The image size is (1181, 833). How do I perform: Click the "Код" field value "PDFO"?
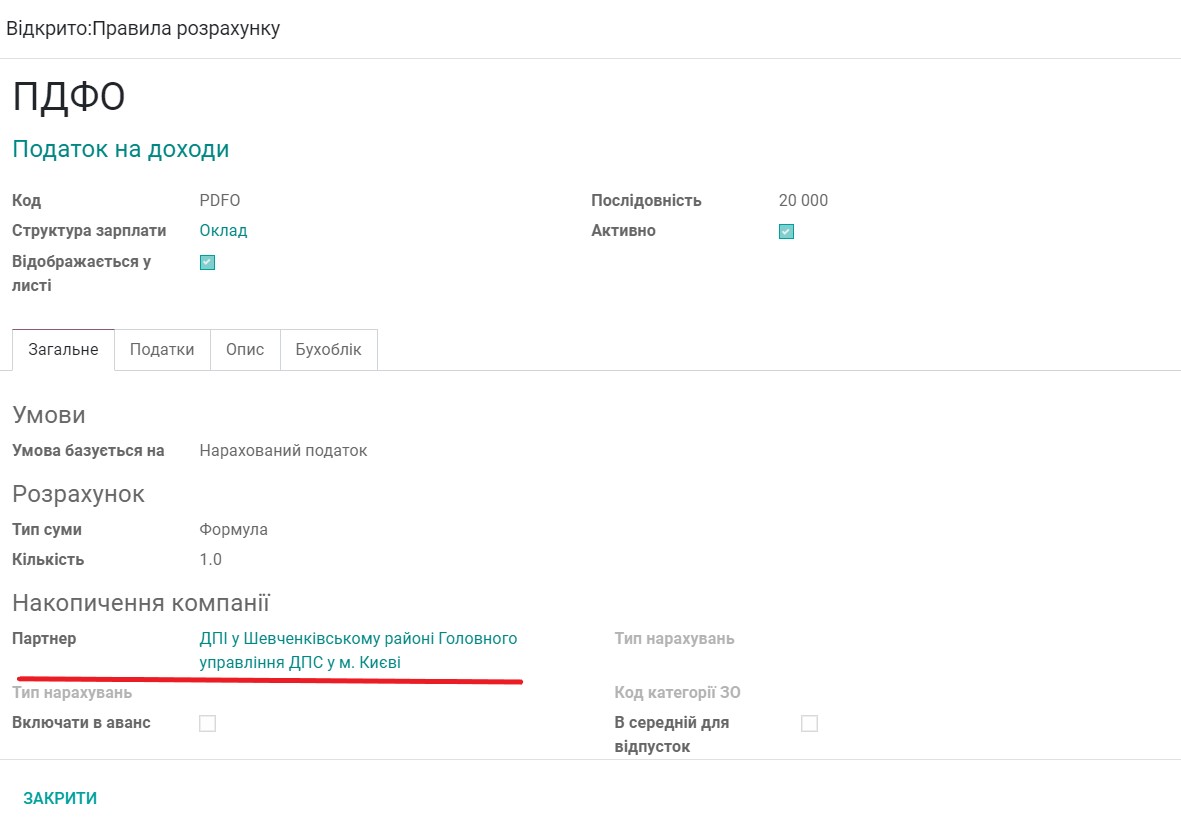pos(220,200)
